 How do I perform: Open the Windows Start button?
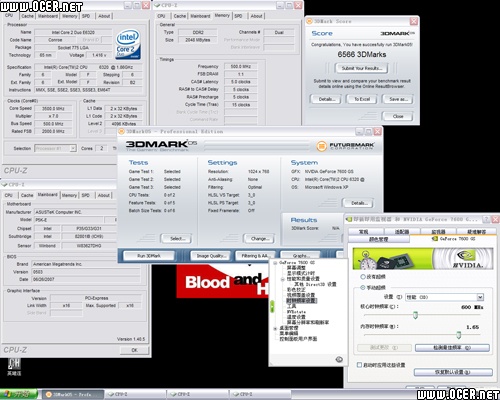point(18,394)
